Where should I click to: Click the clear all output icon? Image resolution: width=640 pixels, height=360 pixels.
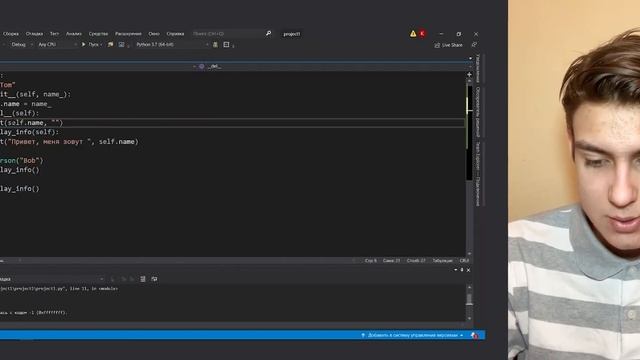[x=143, y=279]
